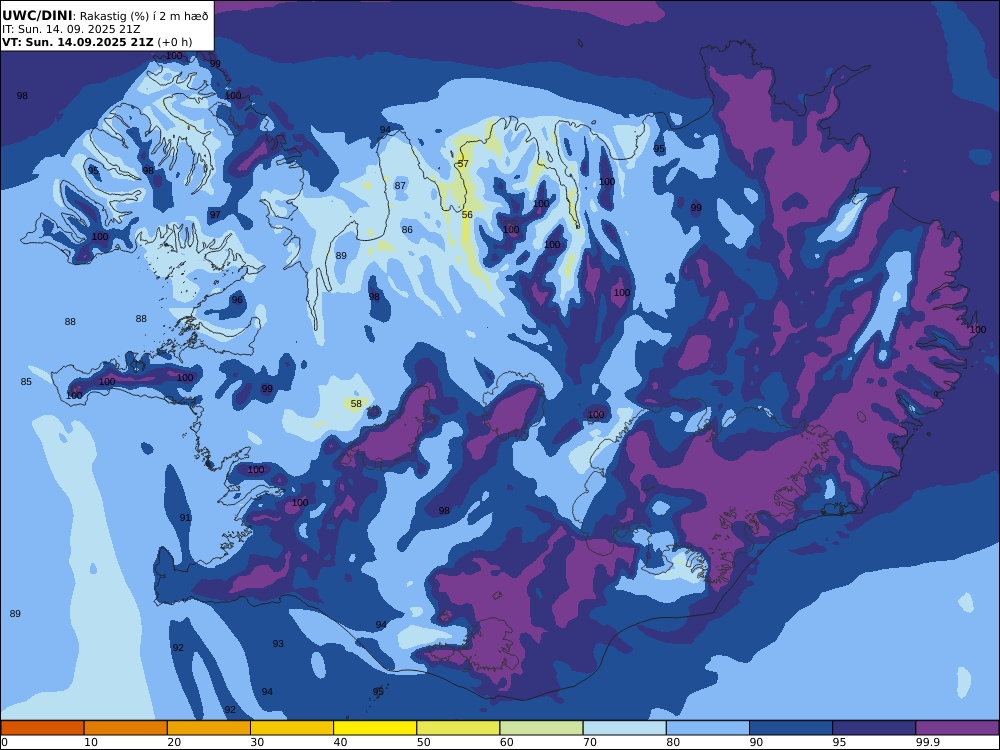Click the humidity value 57 on the map

[x=463, y=164]
